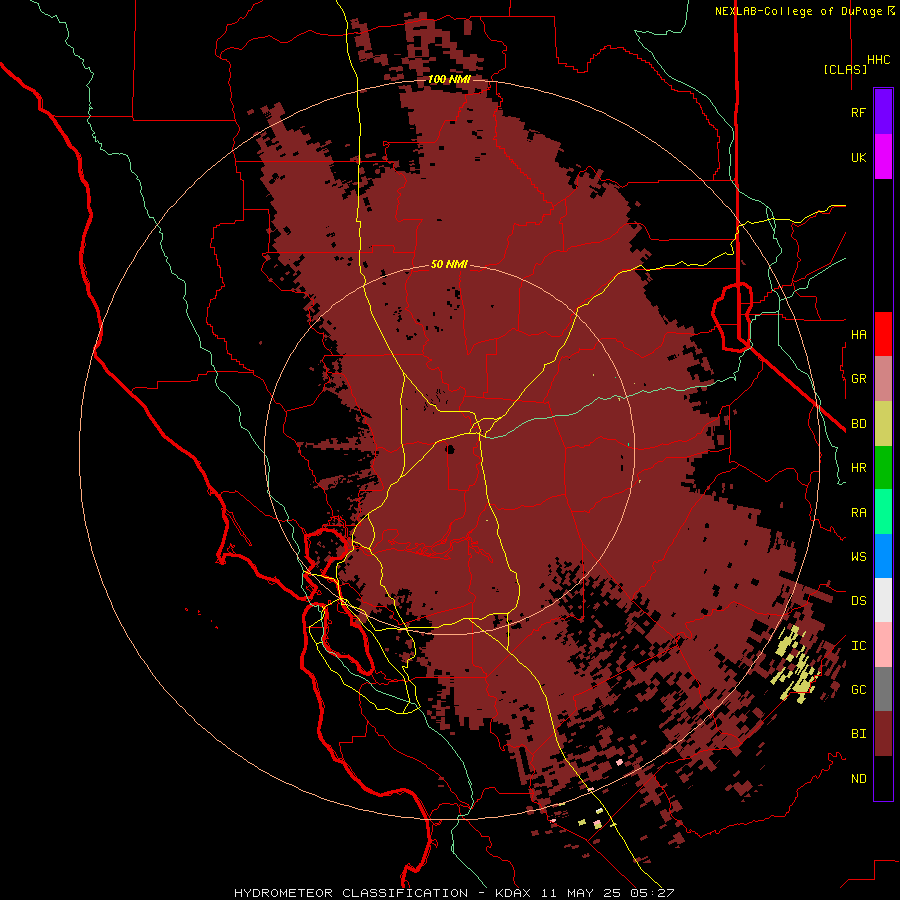Click the blue WS legend swatch
900x900 pixels.
883,556
